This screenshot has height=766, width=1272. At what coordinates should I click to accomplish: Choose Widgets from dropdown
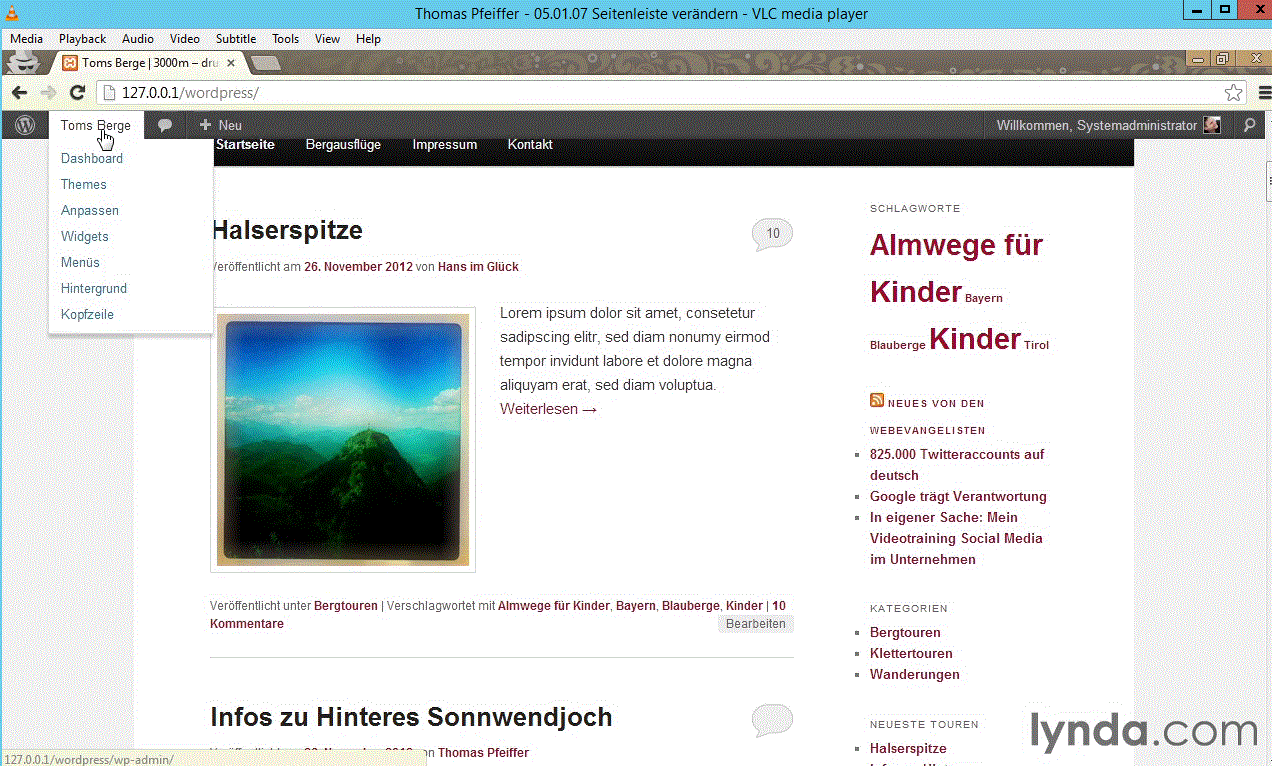click(x=85, y=236)
